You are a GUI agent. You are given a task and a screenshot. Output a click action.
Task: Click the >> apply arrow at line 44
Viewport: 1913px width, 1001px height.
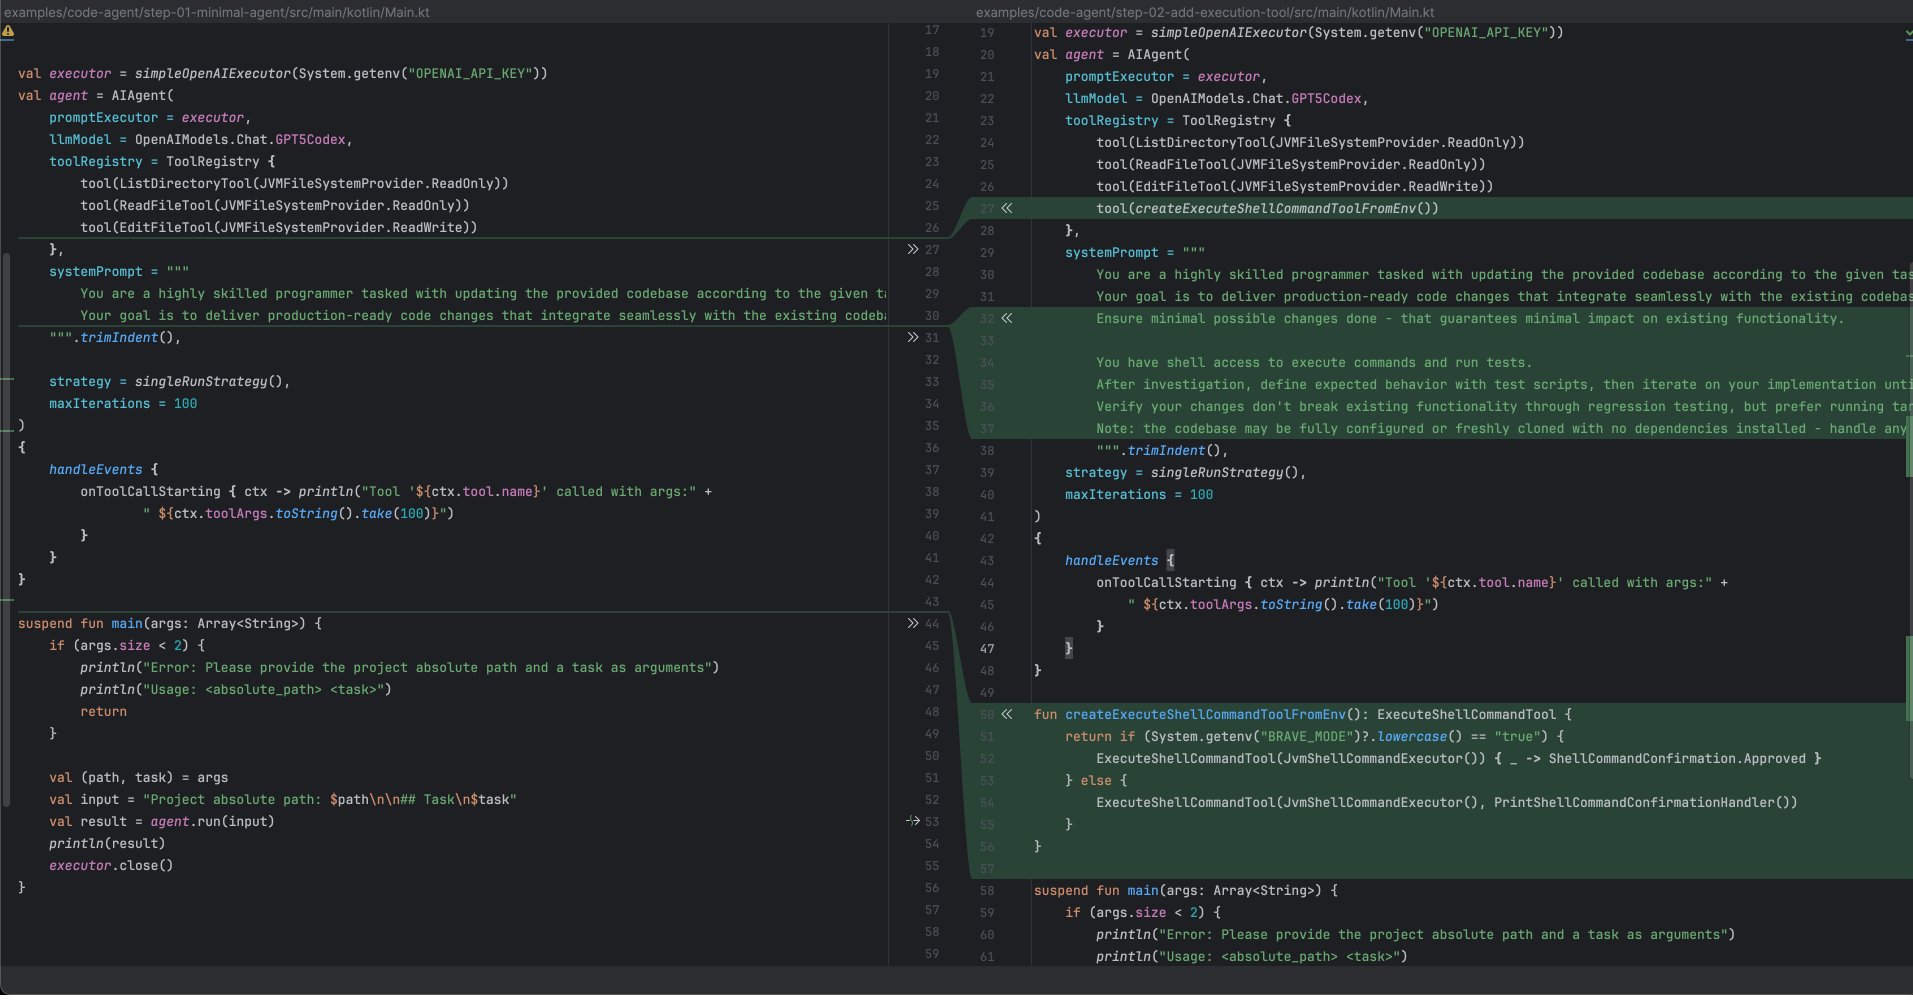tap(912, 623)
